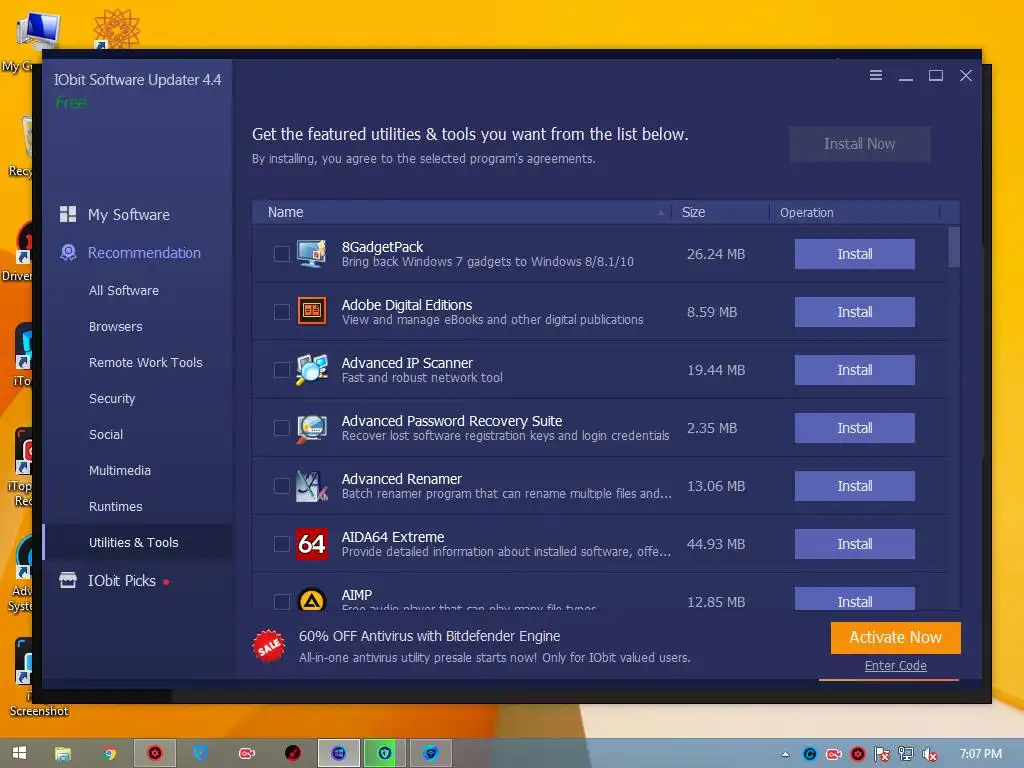The width and height of the screenshot is (1024, 768).
Task: Tick the Adobe Digital Editions checkbox
Action: [281, 312]
